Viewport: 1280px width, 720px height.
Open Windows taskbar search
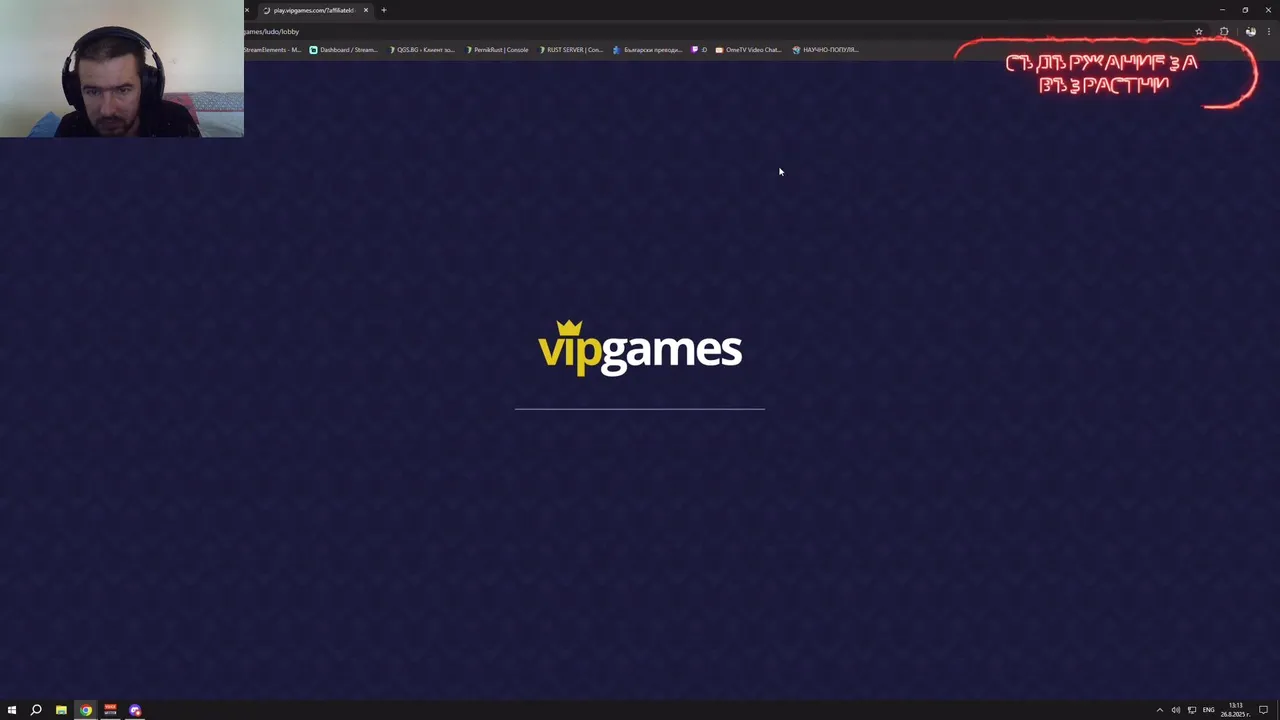(x=36, y=710)
